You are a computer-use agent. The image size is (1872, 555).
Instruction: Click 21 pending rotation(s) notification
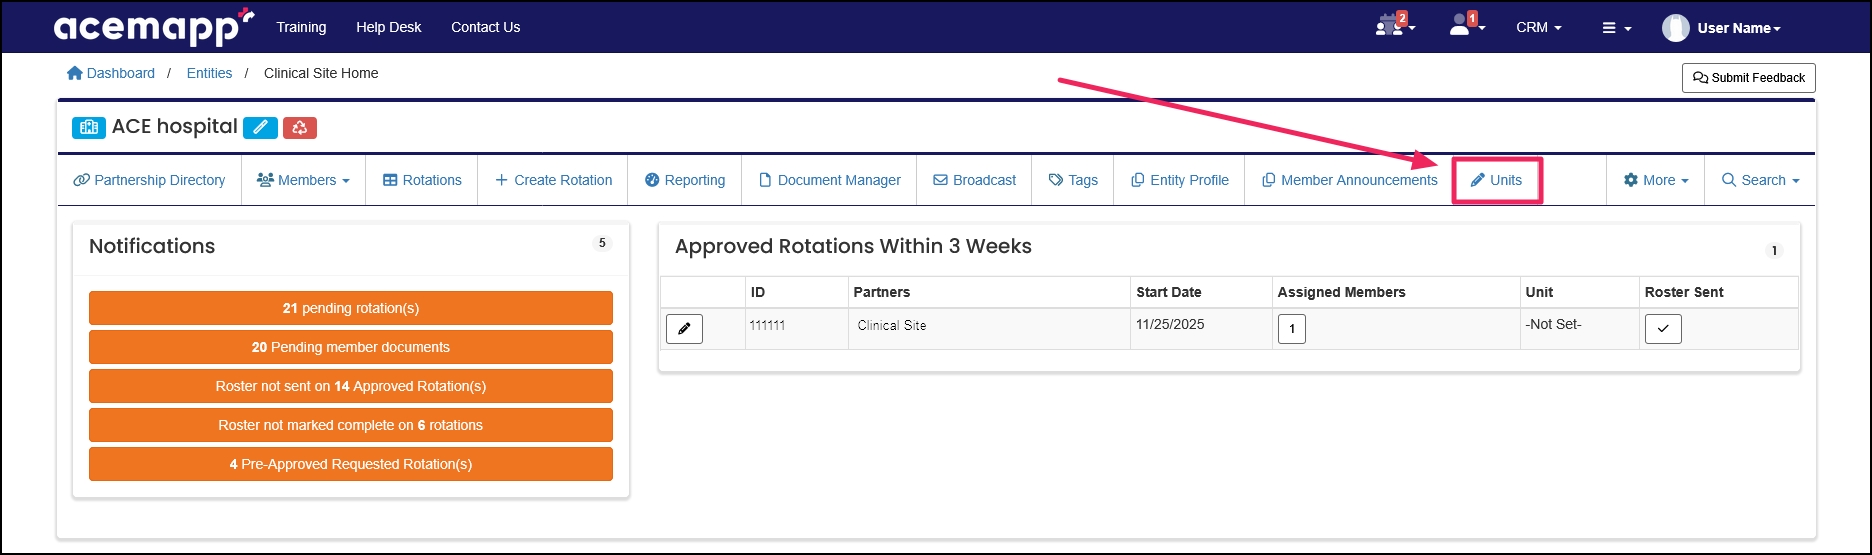click(x=351, y=308)
